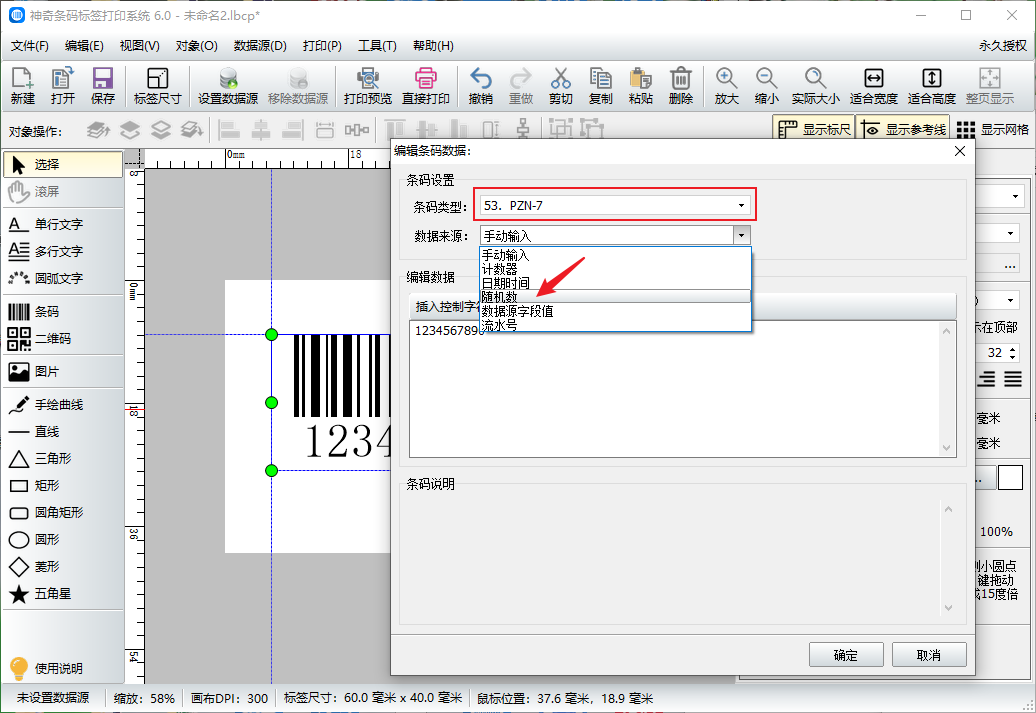1036x713 pixels.
Task: Open the 数据源(D) menu
Action: [x=260, y=46]
